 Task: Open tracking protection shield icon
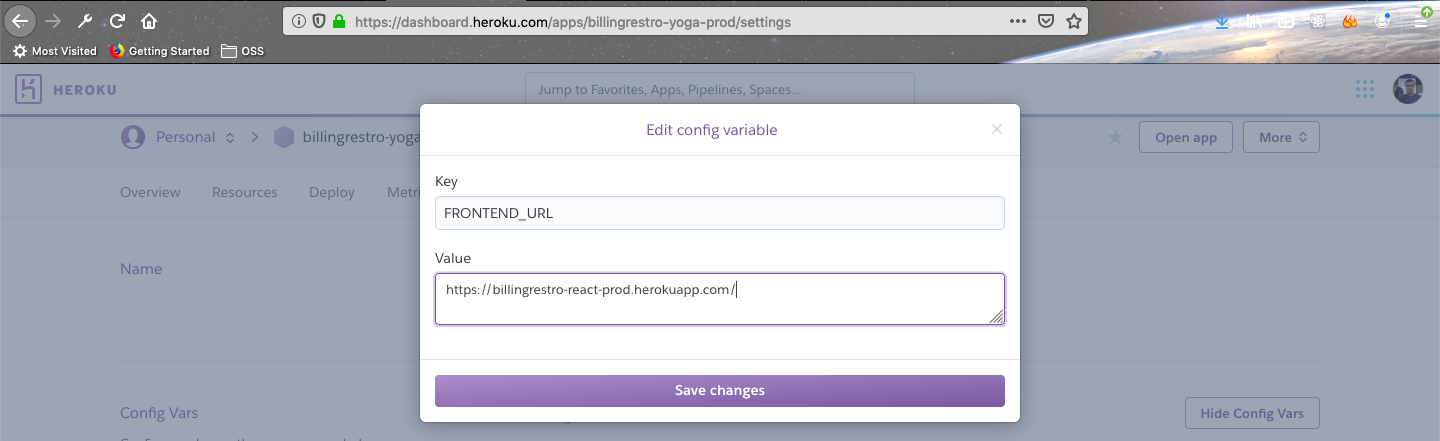coord(318,21)
